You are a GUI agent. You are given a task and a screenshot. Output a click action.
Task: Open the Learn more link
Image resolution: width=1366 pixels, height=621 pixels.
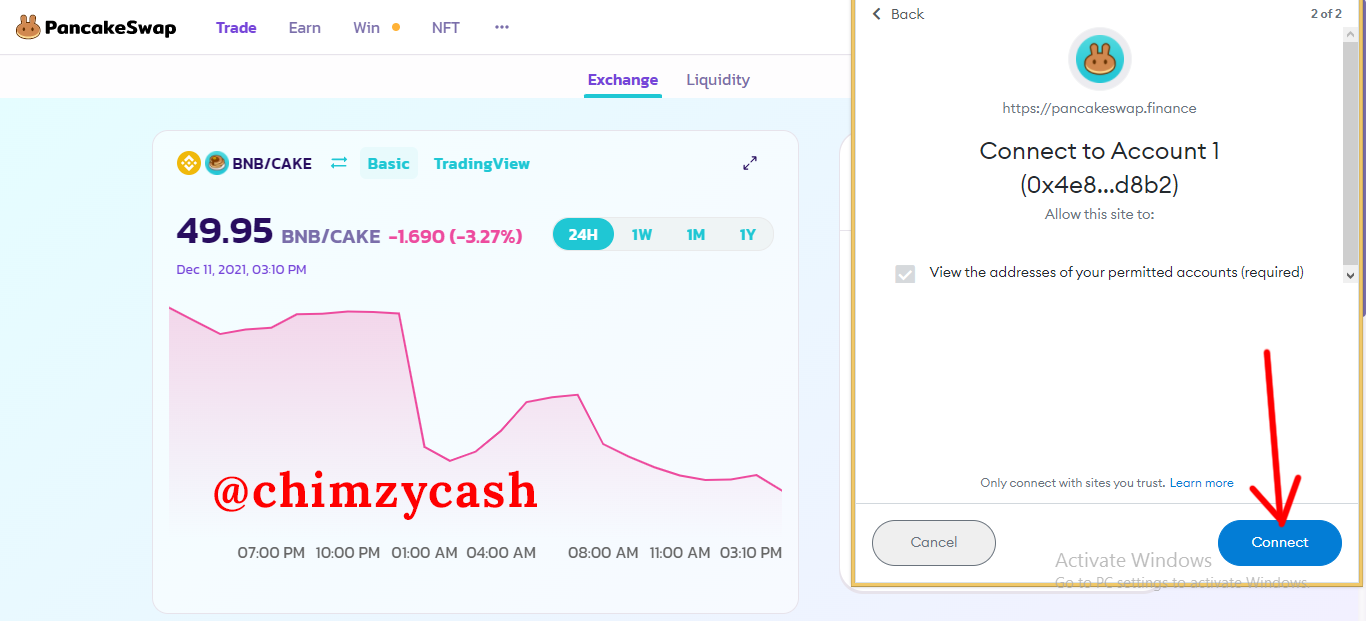pos(1202,483)
